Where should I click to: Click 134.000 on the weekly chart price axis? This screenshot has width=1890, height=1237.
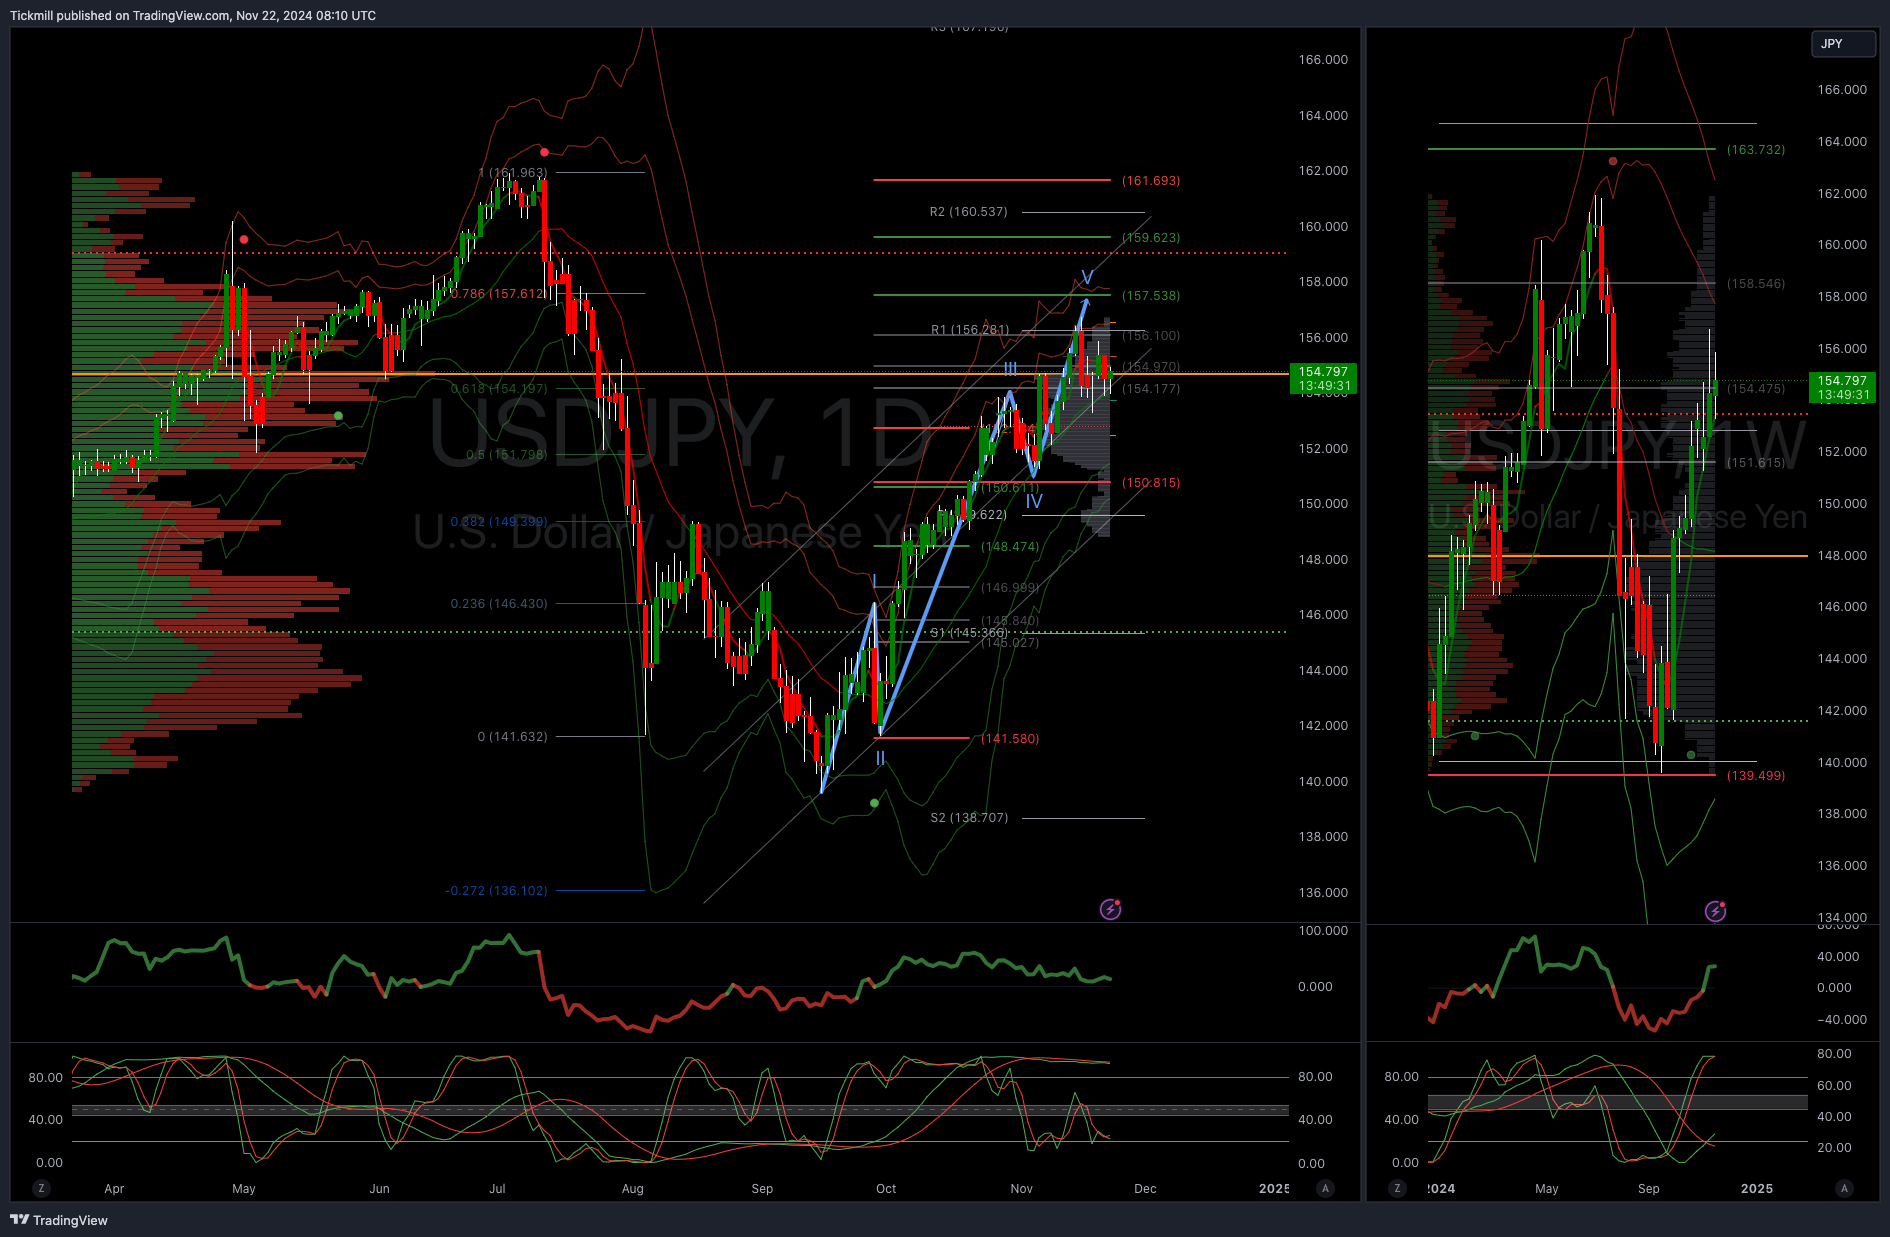click(x=1842, y=917)
